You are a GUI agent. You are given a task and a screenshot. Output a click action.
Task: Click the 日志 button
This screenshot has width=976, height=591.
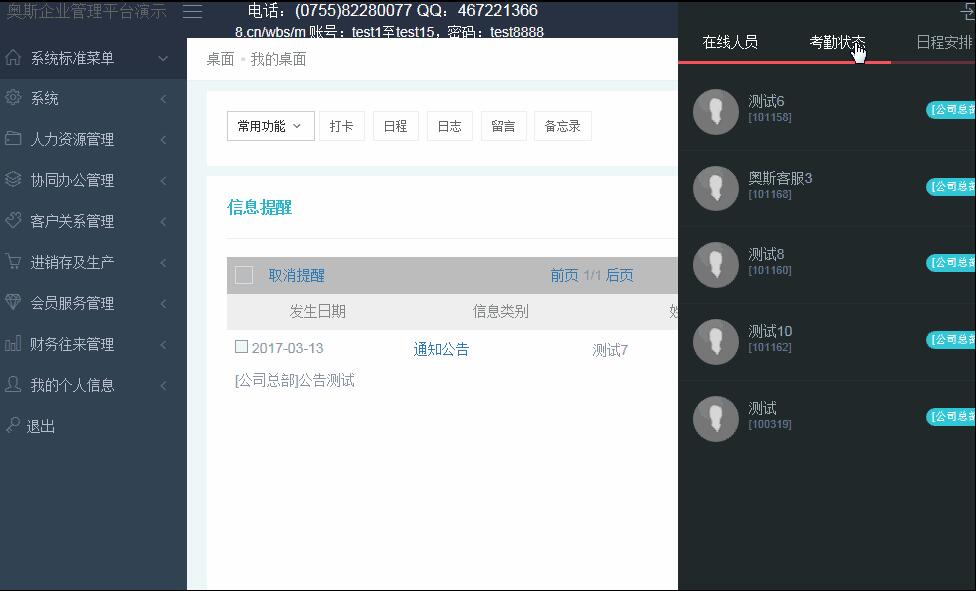449,126
